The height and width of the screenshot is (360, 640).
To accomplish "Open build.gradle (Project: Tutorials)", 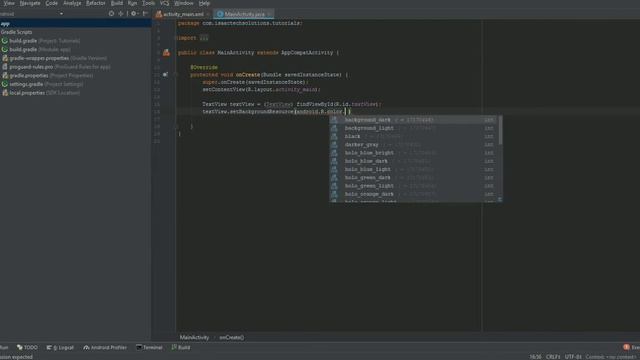I will (44, 41).
